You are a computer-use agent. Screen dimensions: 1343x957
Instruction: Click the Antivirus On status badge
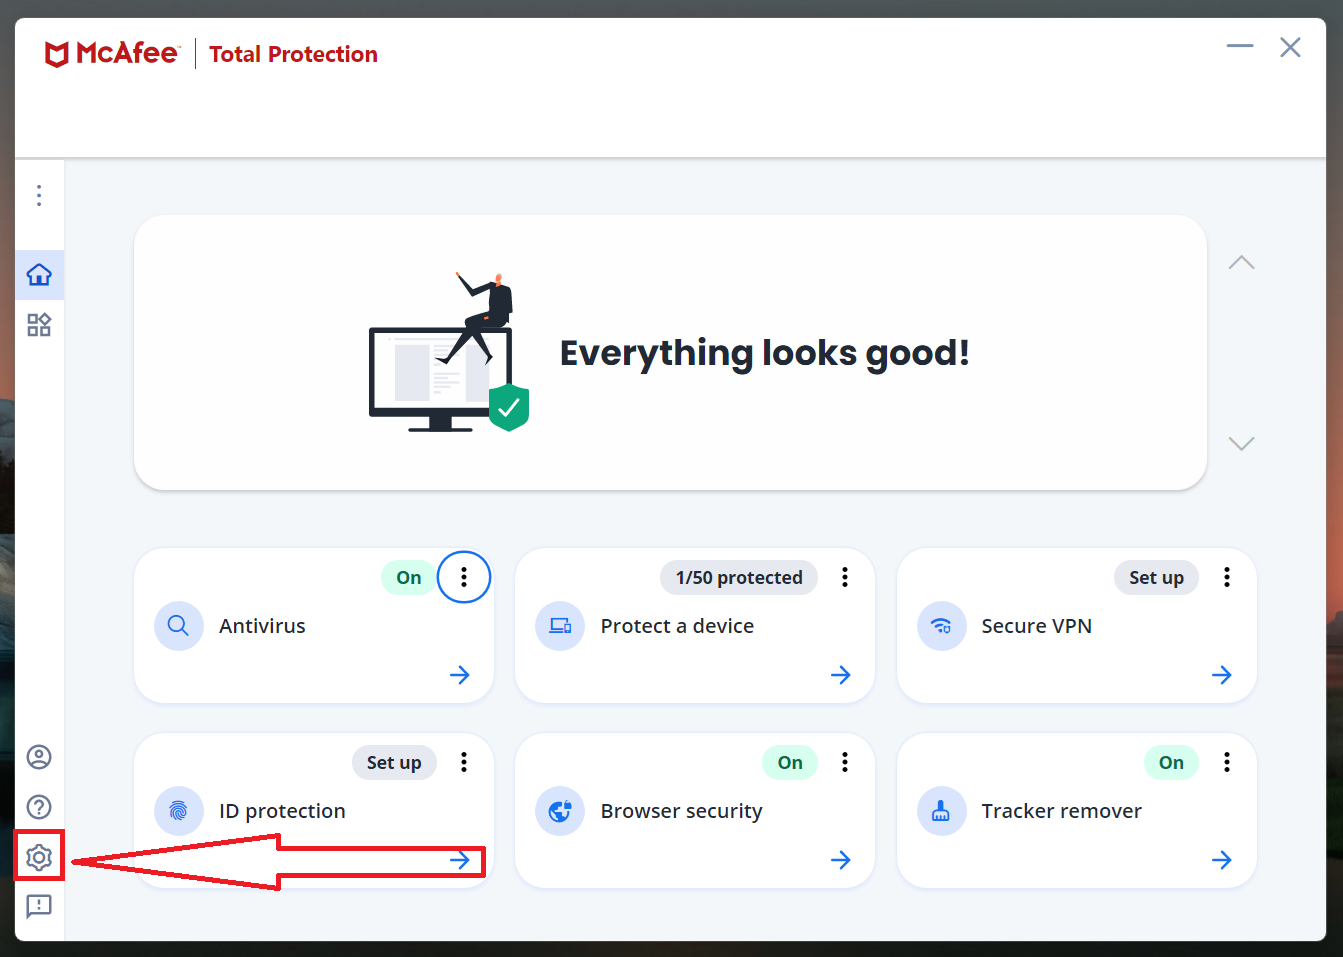pyautogui.click(x=409, y=578)
